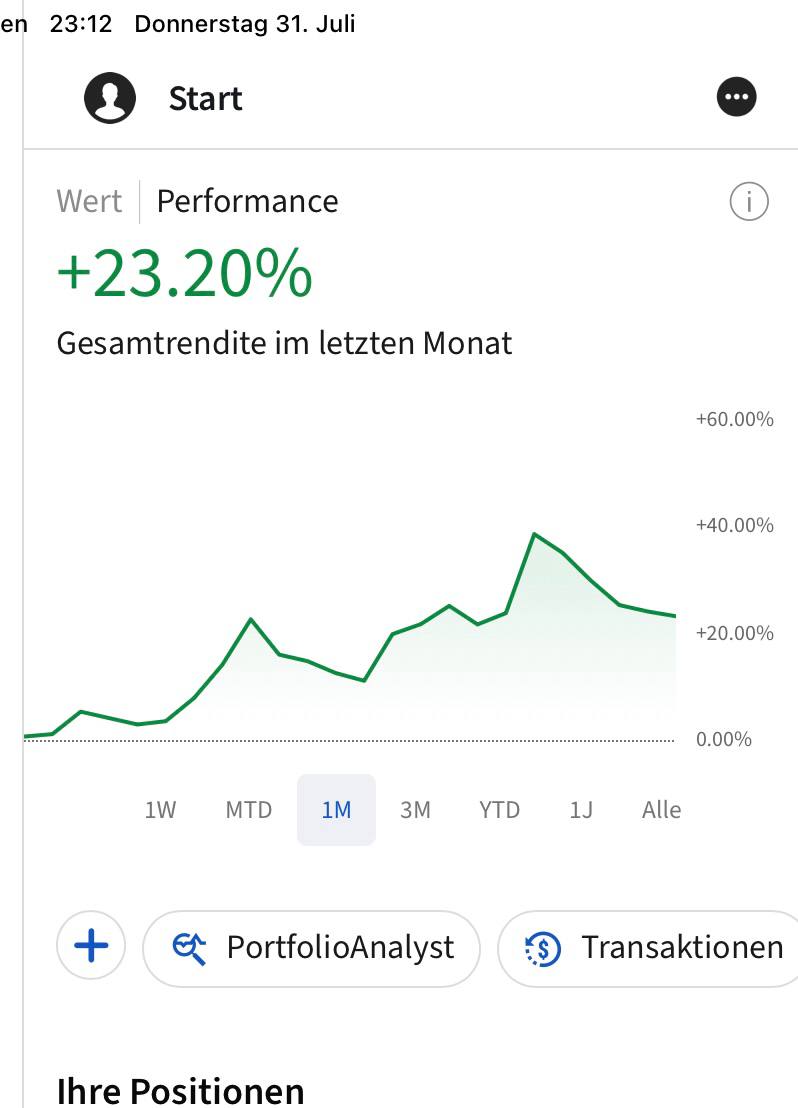
Task: Select the 1M time range
Action: pos(336,810)
